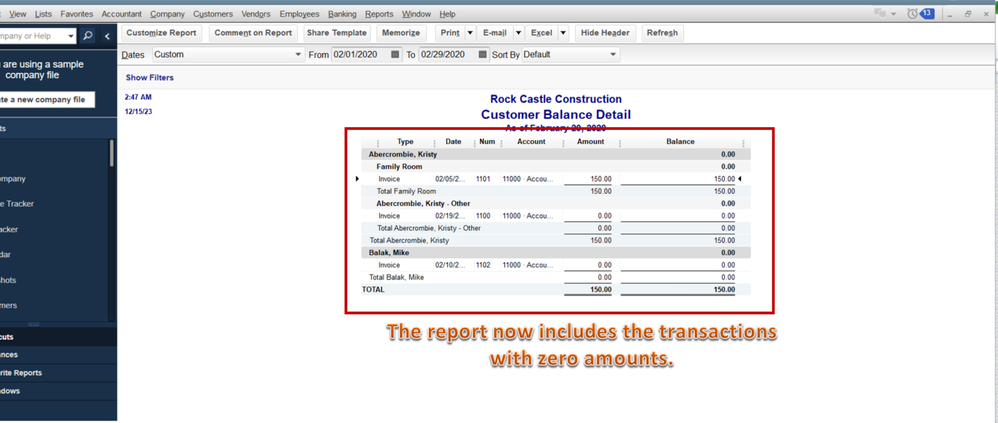This screenshot has width=998, height=423.
Task: Open the Company menu
Action: 167,14
